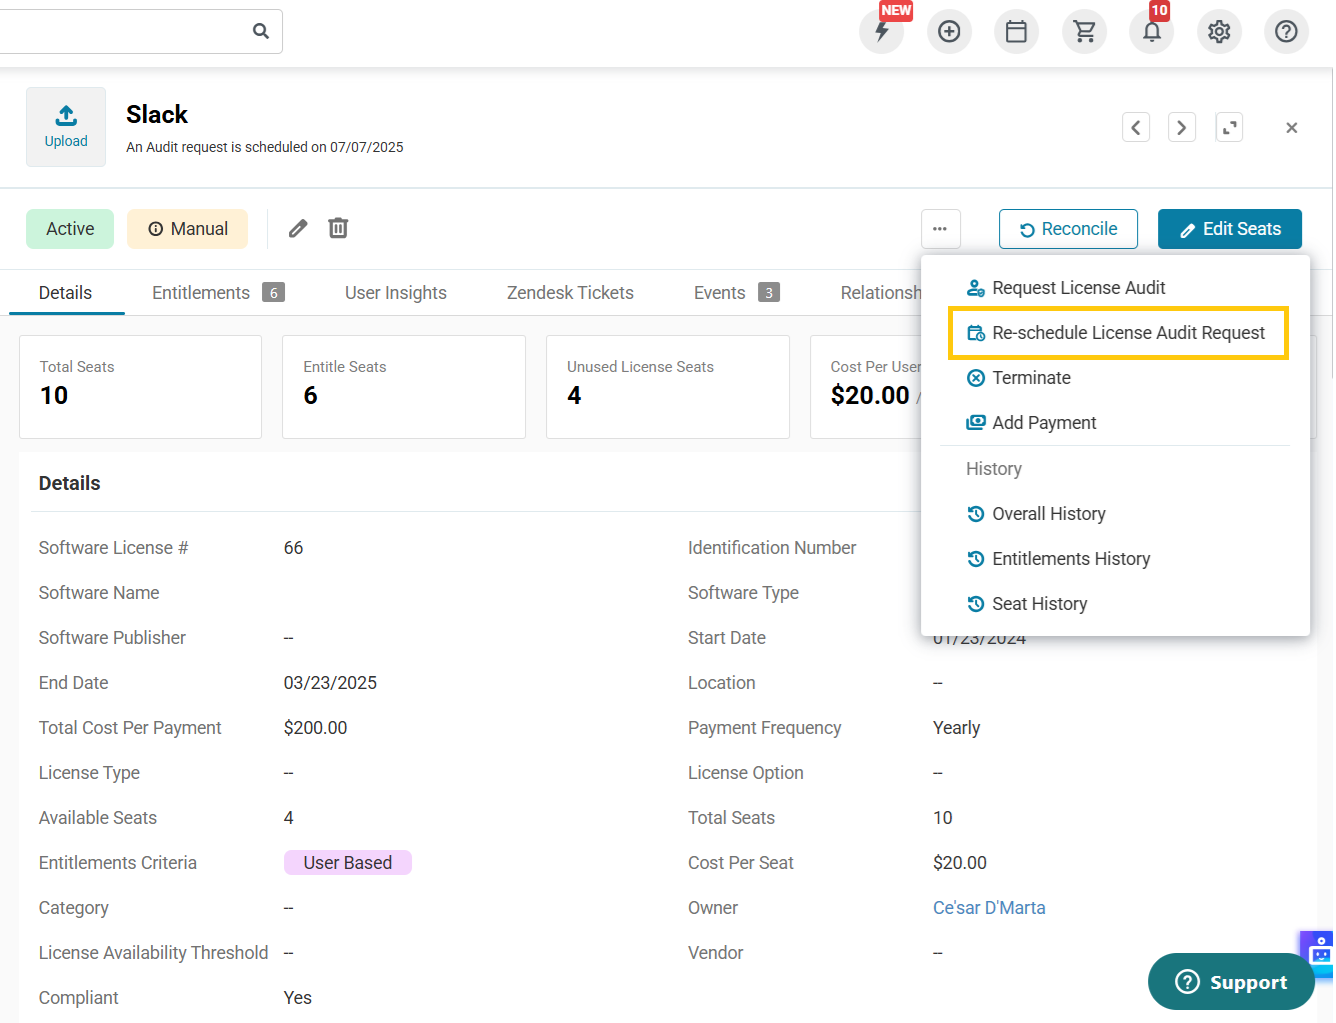
Task: Click the Slack title heading
Action: pyautogui.click(x=157, y=115)
